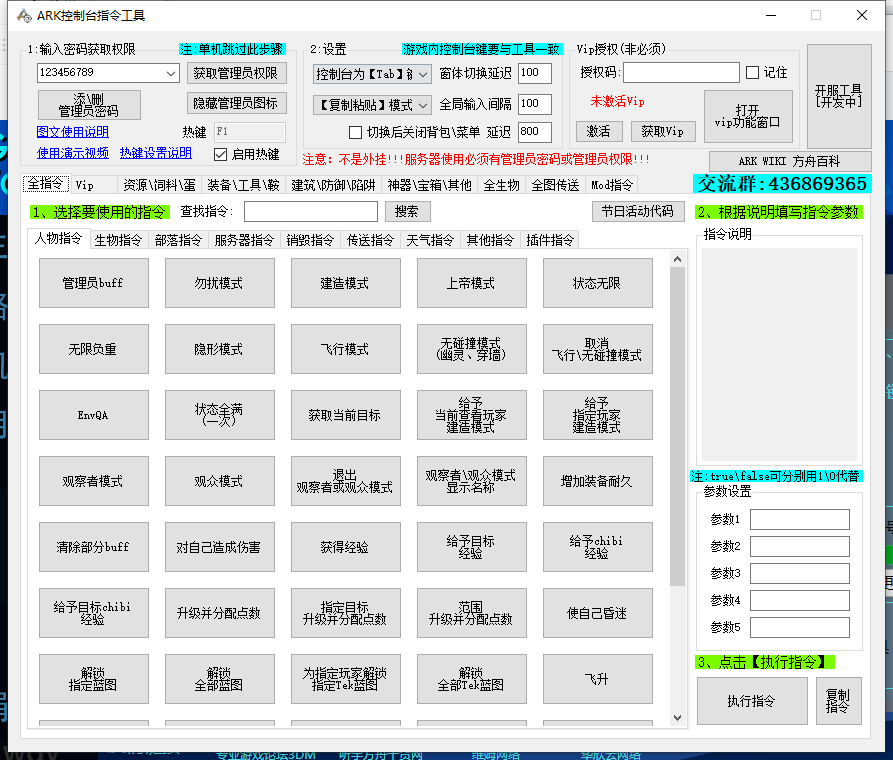Click the 参数3 input field
This screenshot has height=760, width=893.
point(800,574)
